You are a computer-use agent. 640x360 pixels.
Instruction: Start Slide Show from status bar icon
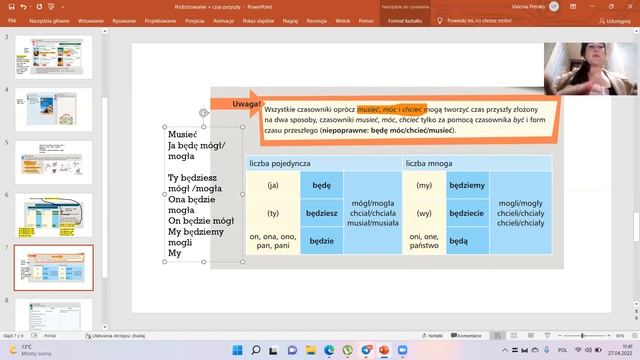pyautogui.click(x=547, y=336)
